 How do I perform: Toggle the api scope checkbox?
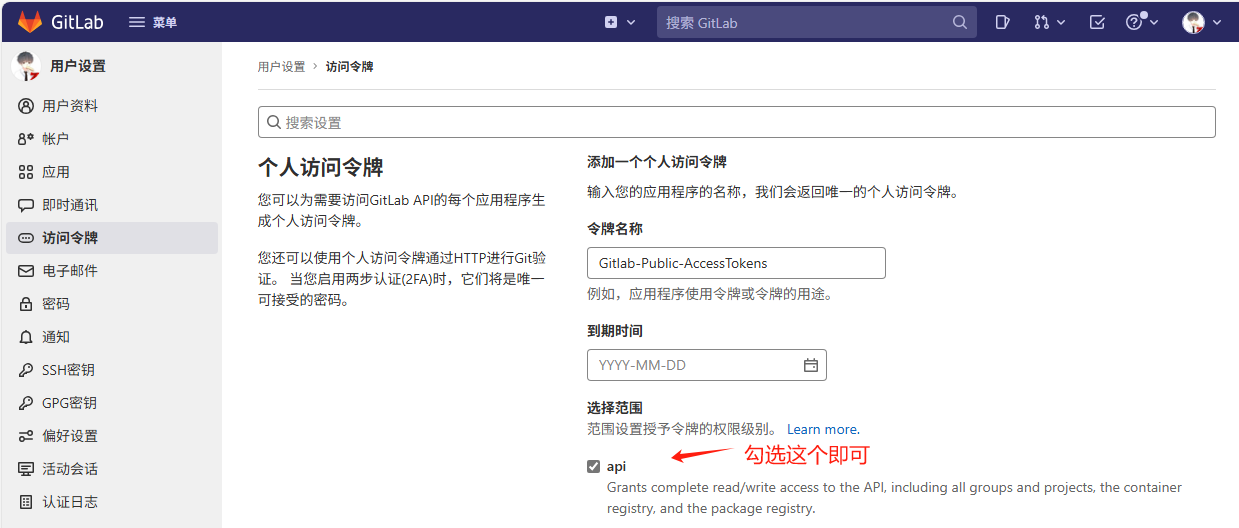tap(594, 466)
